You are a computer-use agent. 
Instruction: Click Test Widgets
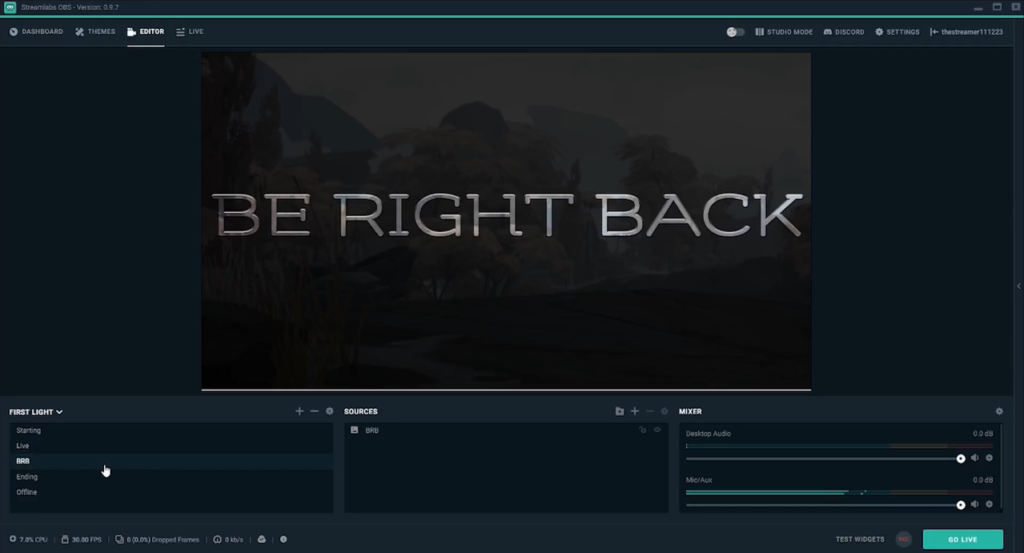(x=859, y=539)
